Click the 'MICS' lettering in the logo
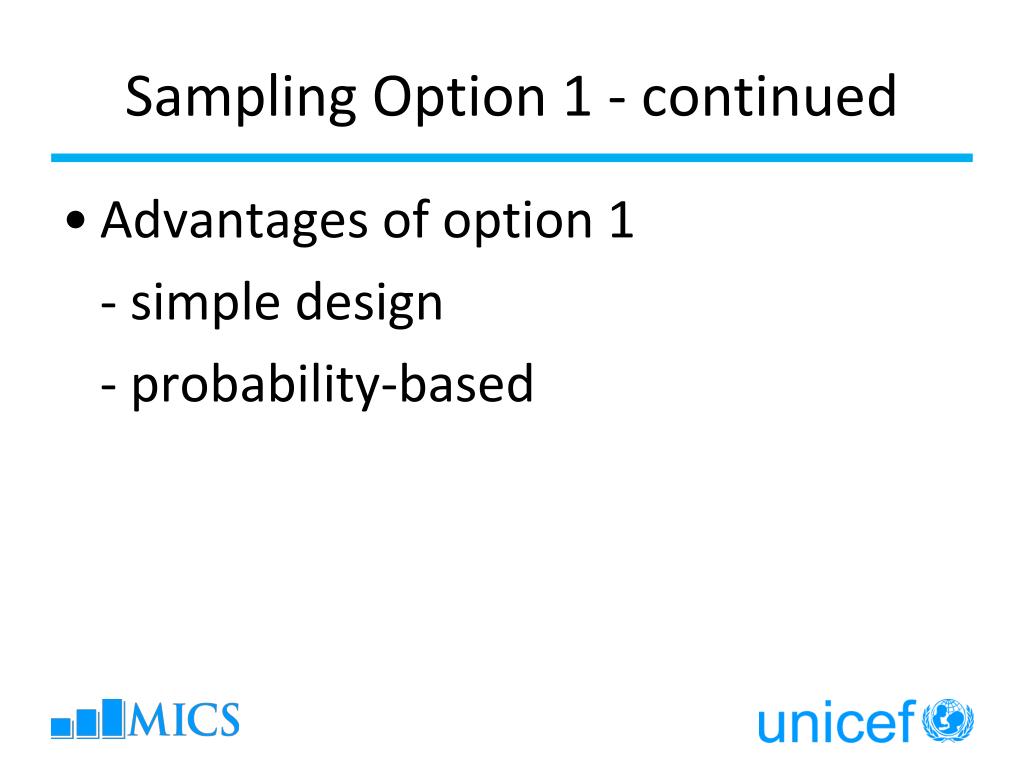 [x=184, y=720]
